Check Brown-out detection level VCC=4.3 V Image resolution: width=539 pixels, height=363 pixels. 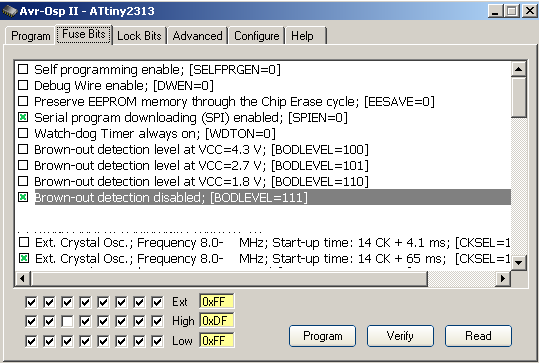[23, 149]
